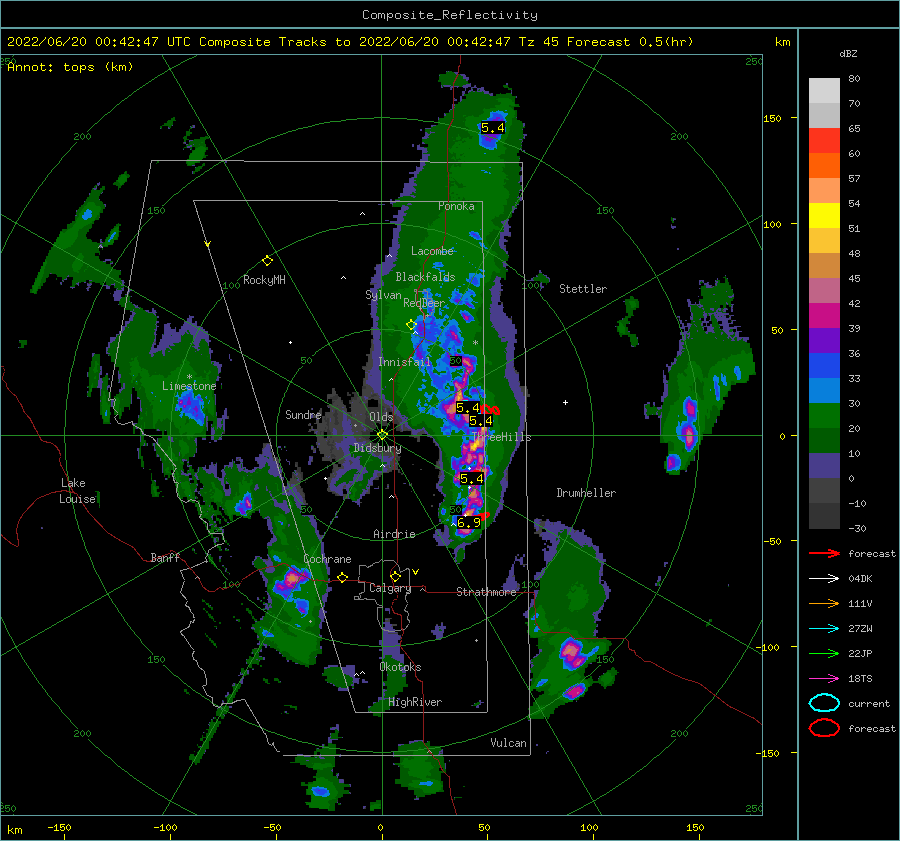Viewport: 900px width, 841px height.
Task: Select the dark orange swatch in dBZ legend
Action: (x=824, y=166)
